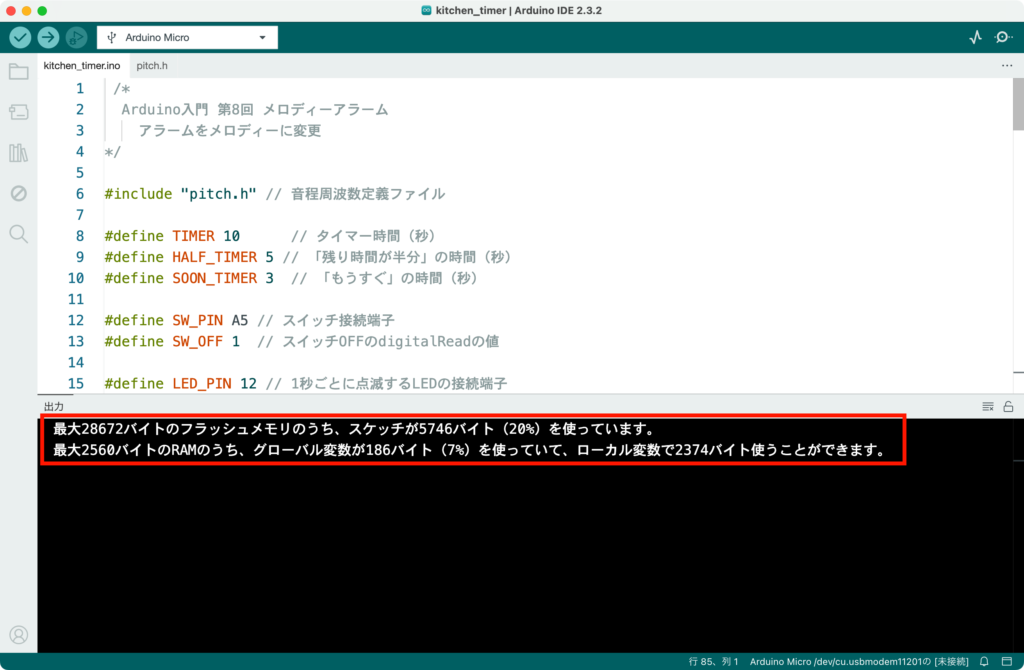
Task: Click the Arduino入門 第8回 comment line
Action: (255, 110)
